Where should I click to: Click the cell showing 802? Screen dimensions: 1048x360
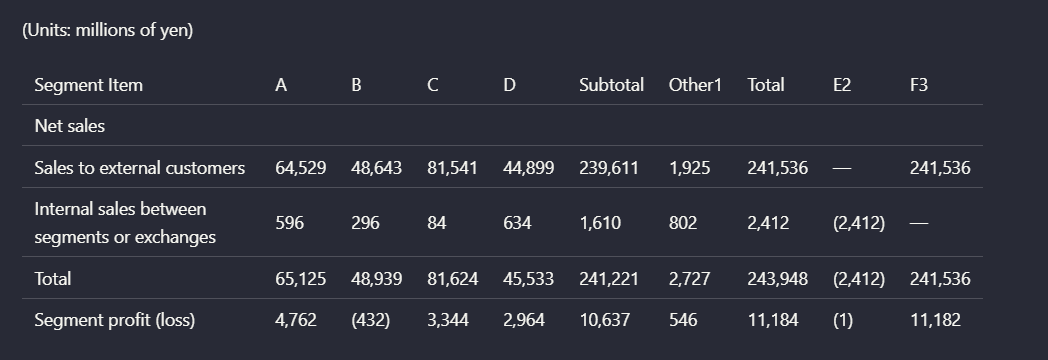coord(683,223)
